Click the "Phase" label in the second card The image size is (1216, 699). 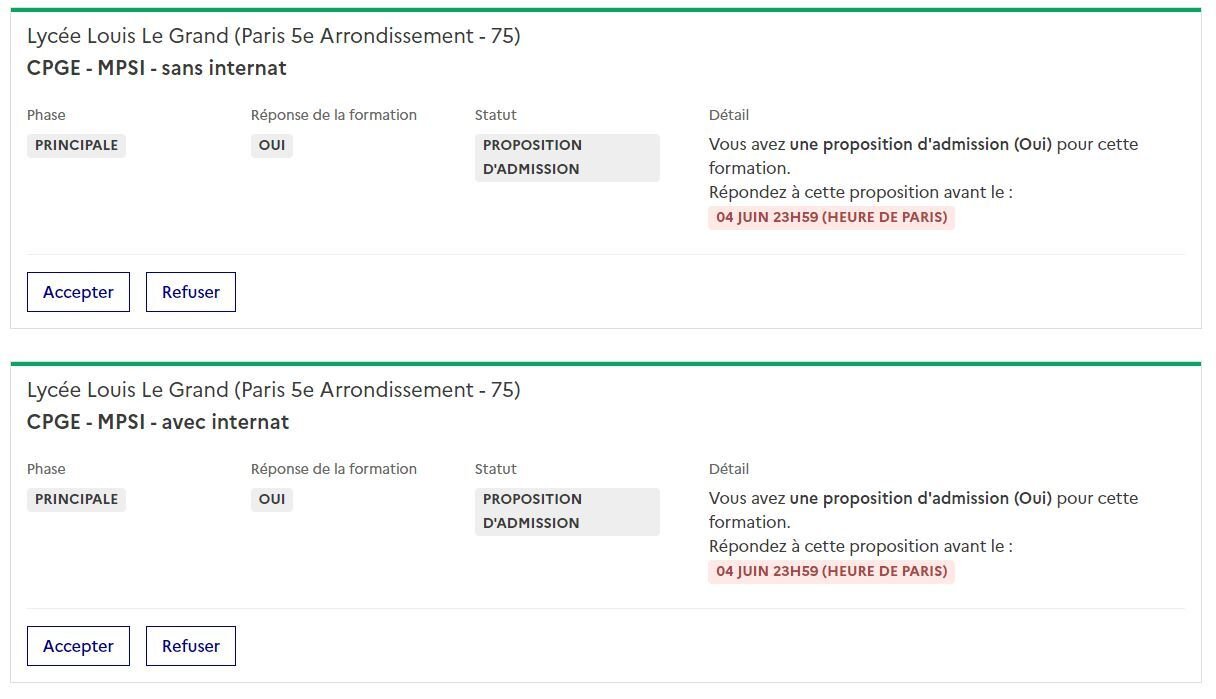pyautogui.click(x=46, y=469)
